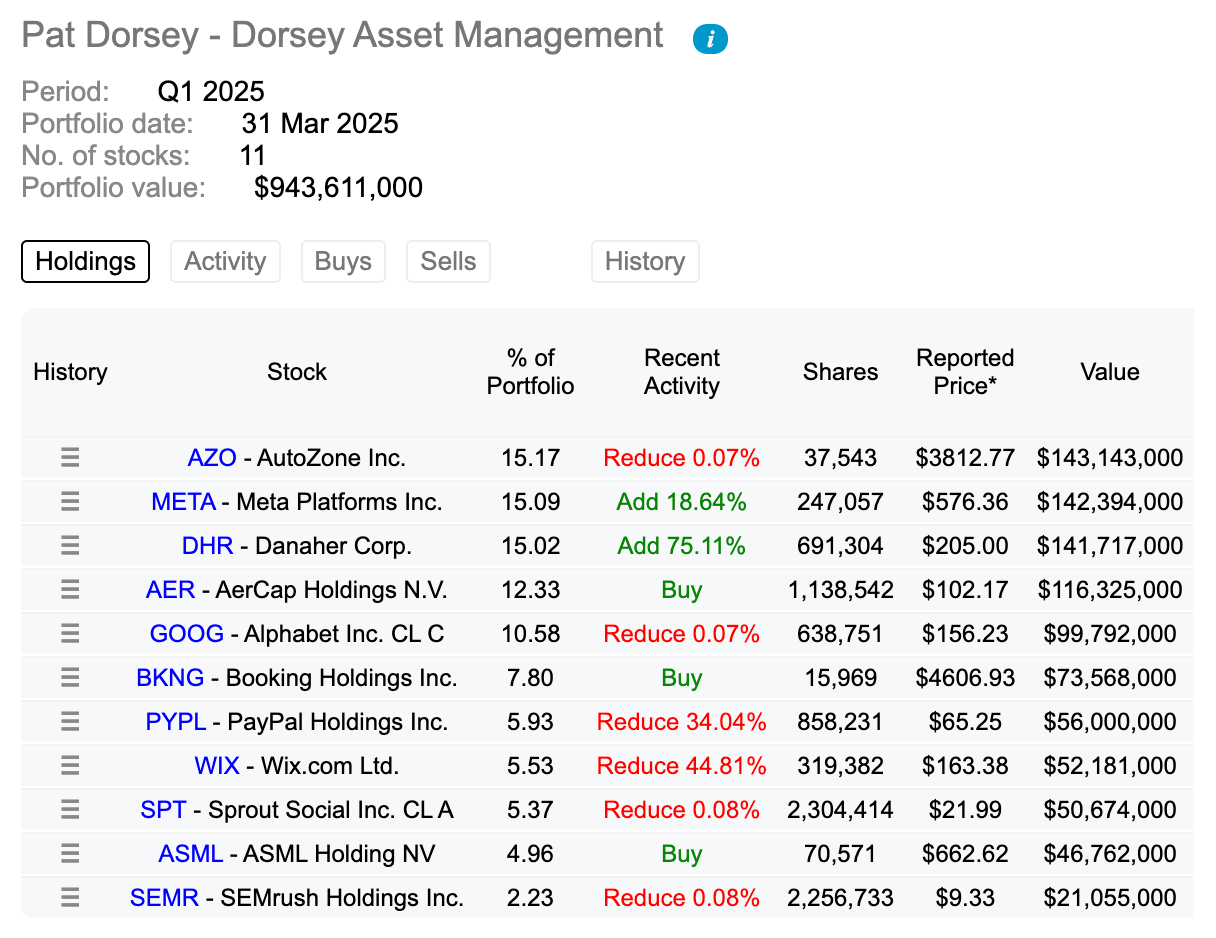Open the GOOG ticker link
Screen dimensions: 1216x938
187,634
